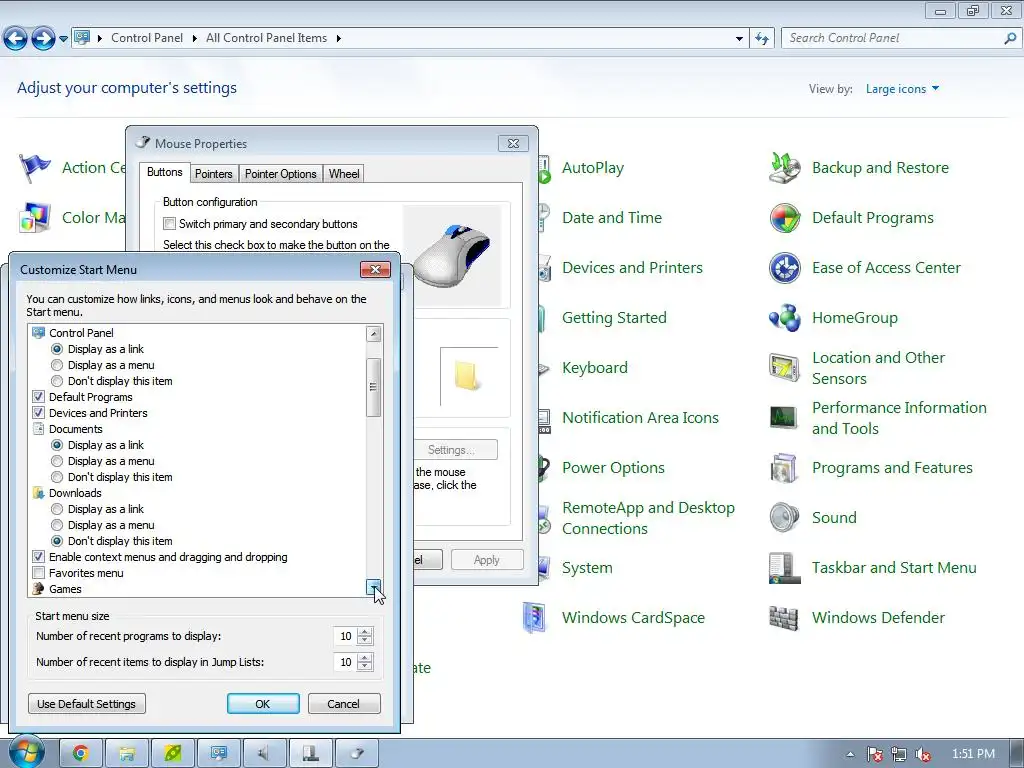The height and width of the screenshot is (768, 1024).
Task: Open the Action Center flag icon
Action: 35,168
